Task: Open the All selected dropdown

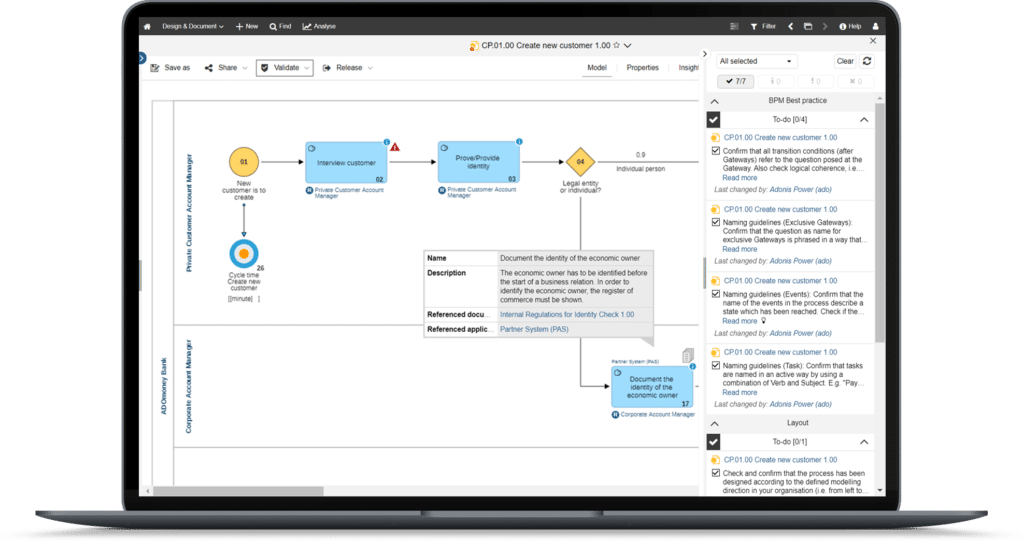Action: click(x=756, y=61)
